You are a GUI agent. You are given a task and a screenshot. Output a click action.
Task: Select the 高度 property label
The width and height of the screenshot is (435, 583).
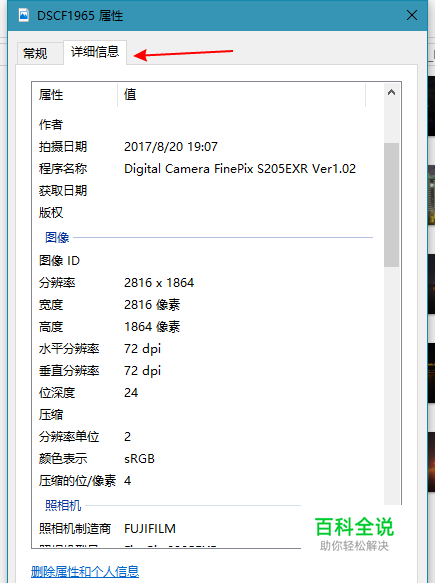(51, 327)
